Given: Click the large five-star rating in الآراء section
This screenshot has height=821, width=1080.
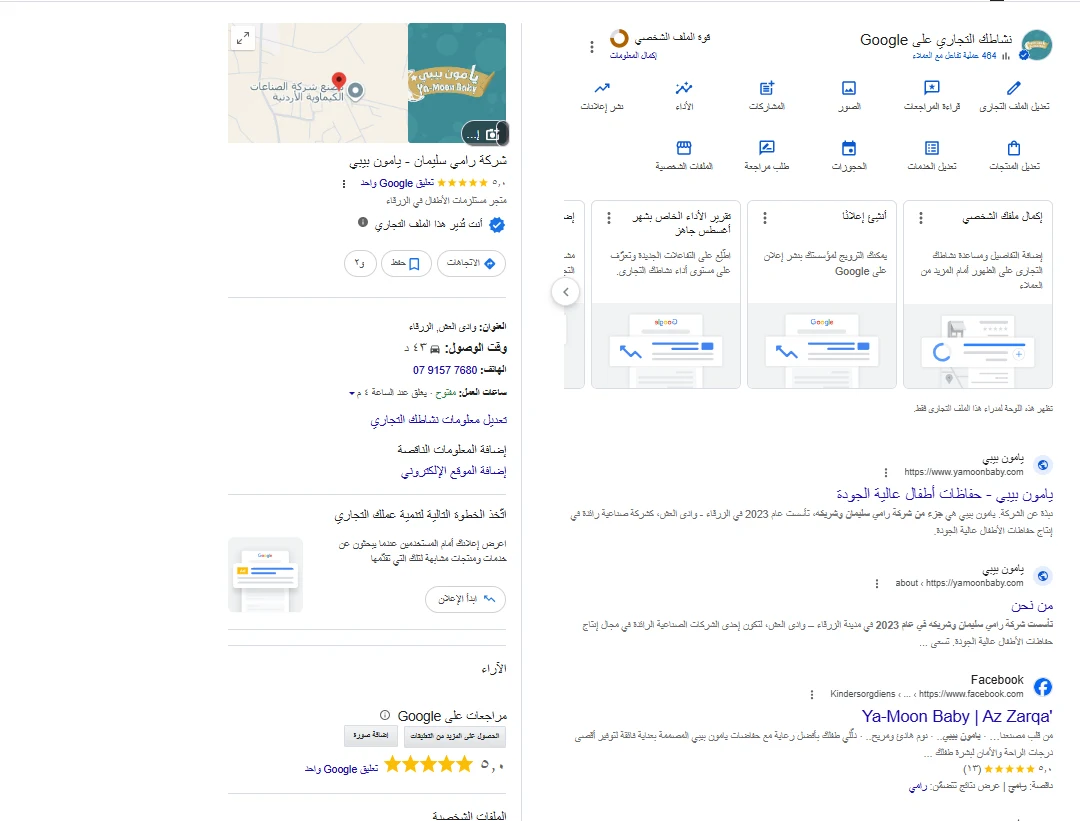Looking at the screenshot, I should [428, 764].
